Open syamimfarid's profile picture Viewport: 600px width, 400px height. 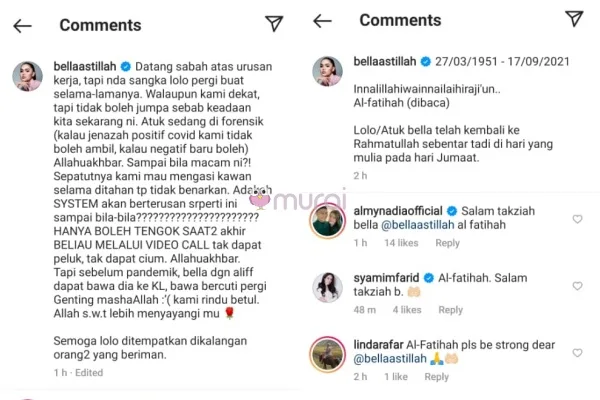[328, 287]
